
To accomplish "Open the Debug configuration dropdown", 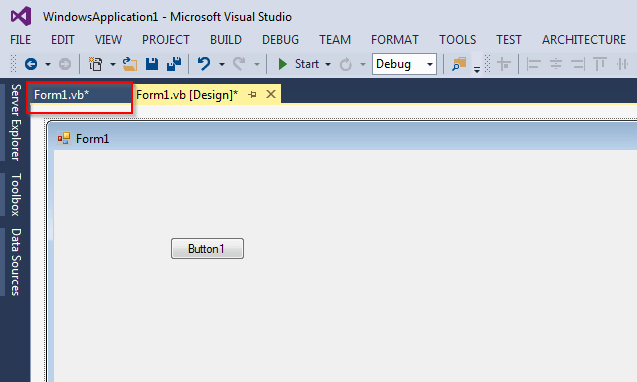I will click(404, 64).
